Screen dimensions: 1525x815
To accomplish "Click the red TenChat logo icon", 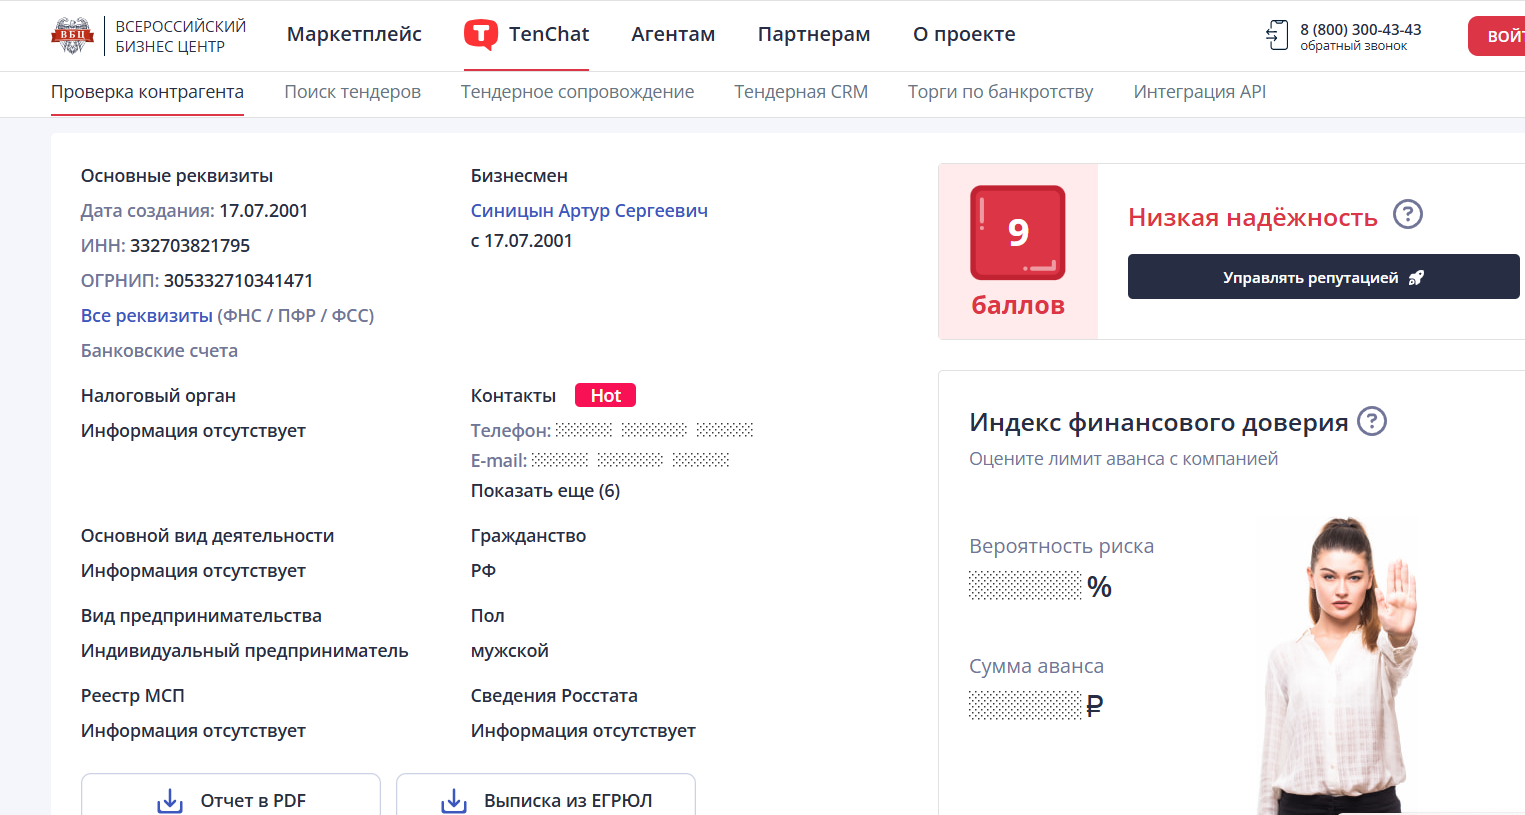I will pyautogui.click(x=481, y=35).
